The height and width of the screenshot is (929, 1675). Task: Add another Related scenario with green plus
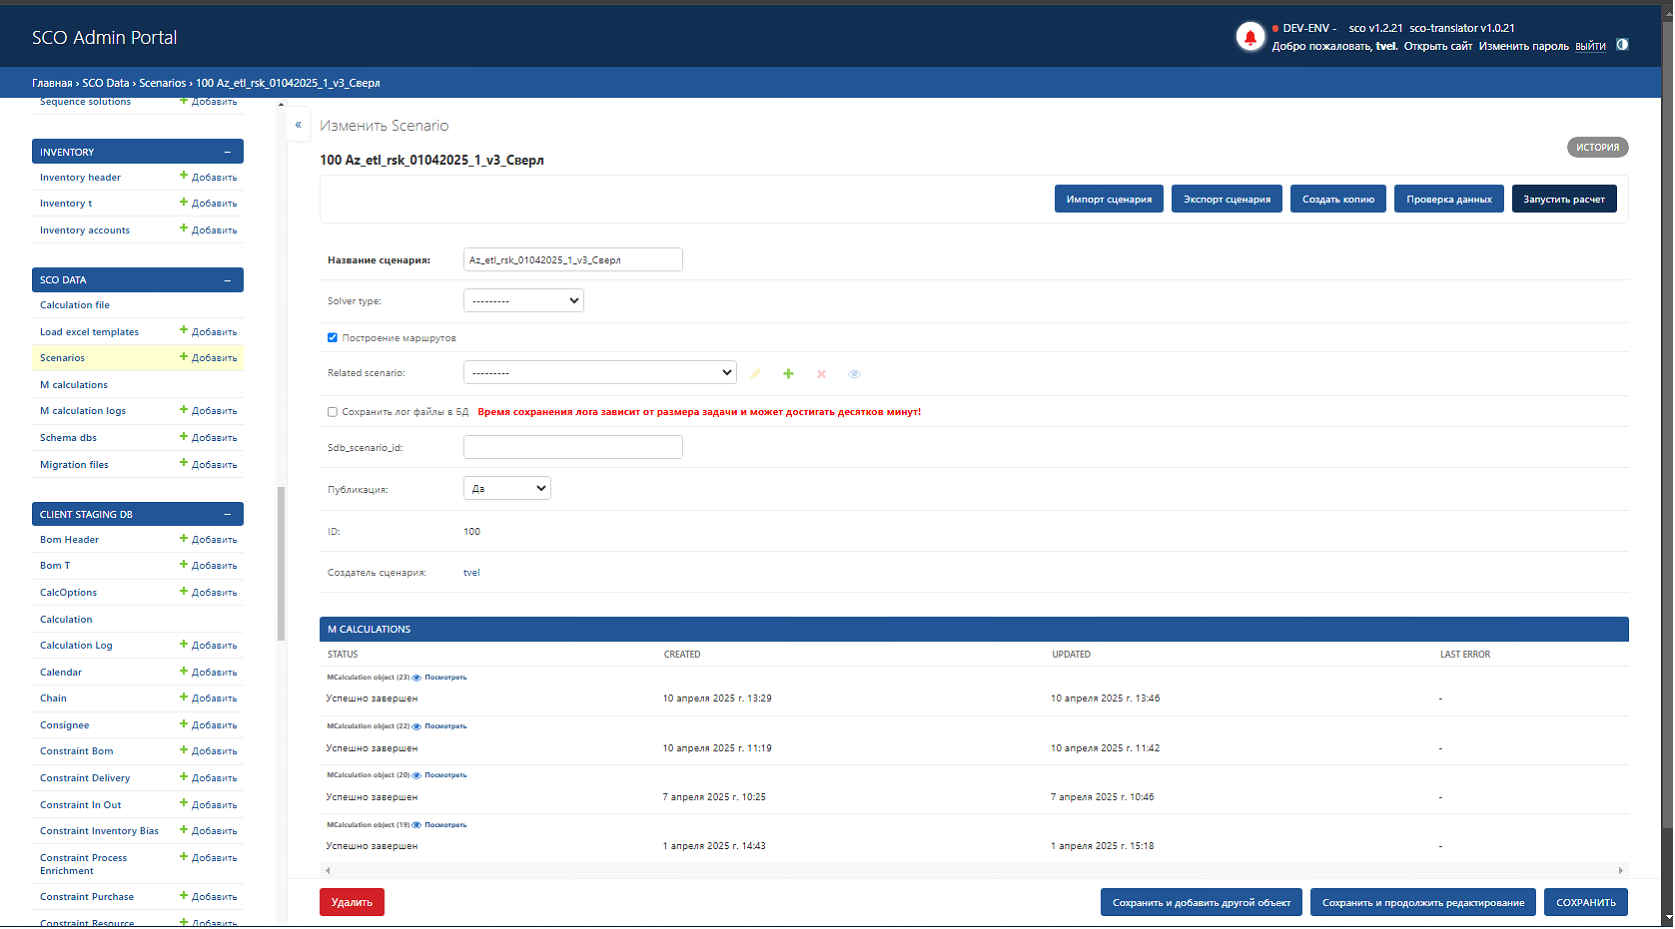(x=788, y=374)
